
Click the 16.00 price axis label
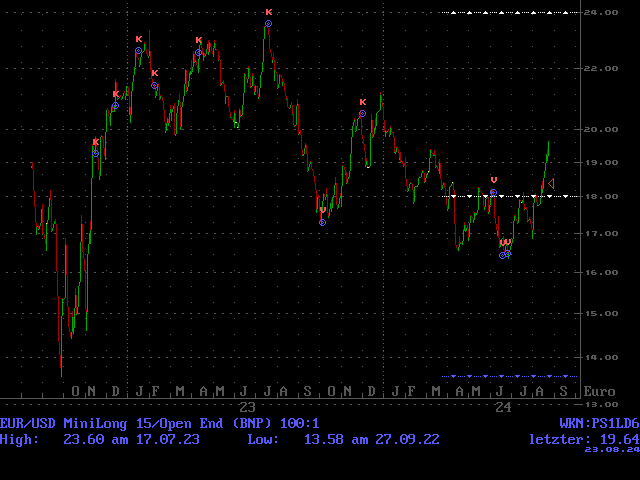point(602,273)
